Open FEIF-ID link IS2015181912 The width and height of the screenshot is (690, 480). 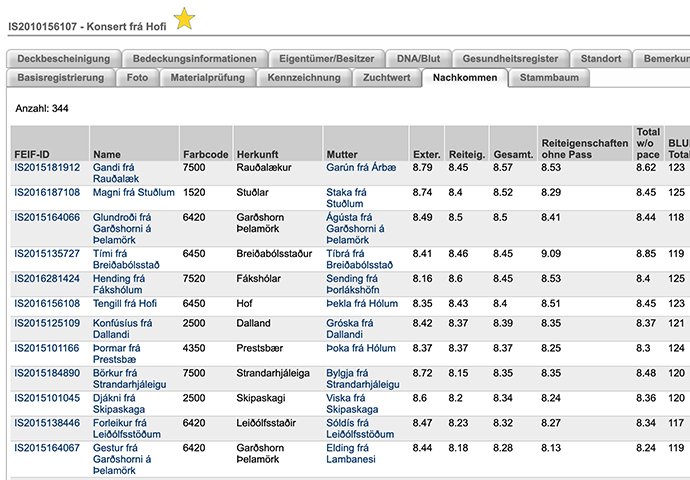tap(47, 167)
